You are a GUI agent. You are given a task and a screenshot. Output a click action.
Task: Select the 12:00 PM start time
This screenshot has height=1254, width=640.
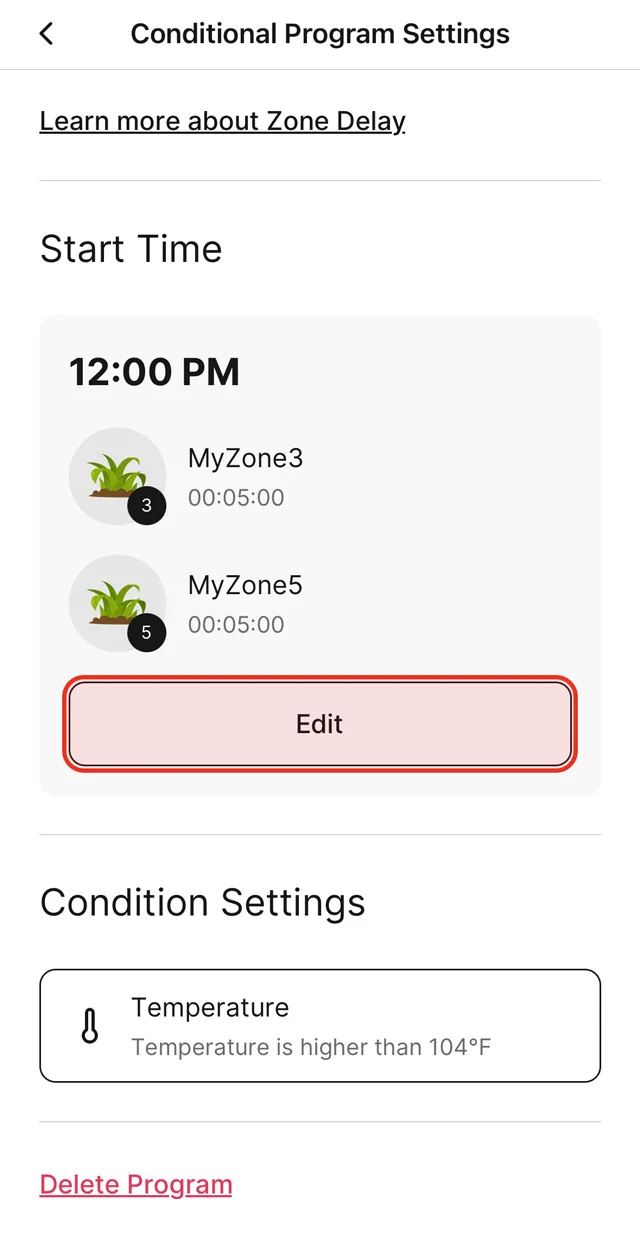click(x=154, y=372)
